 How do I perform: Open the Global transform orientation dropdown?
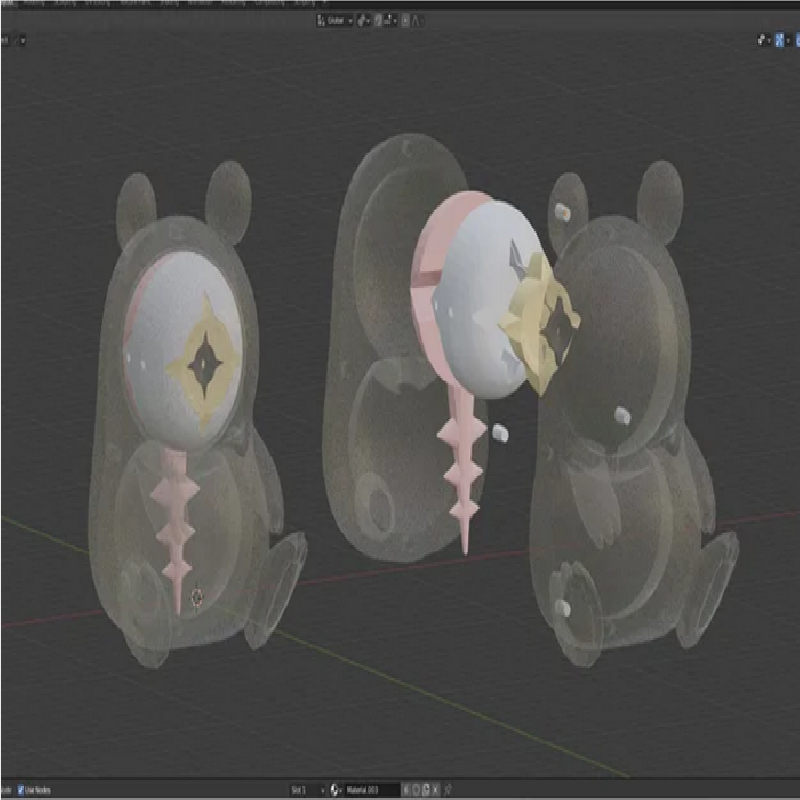click(x=335, y=20)
